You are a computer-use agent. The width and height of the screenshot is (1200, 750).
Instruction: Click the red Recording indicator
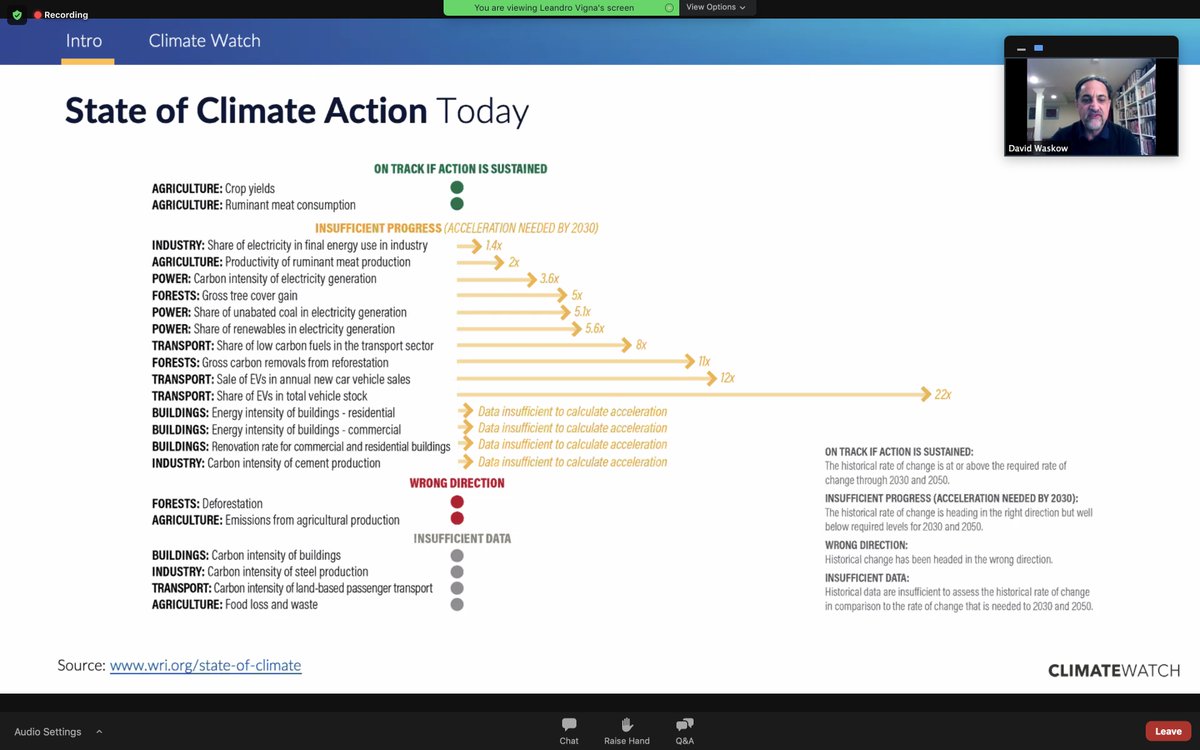pos(61,15)
